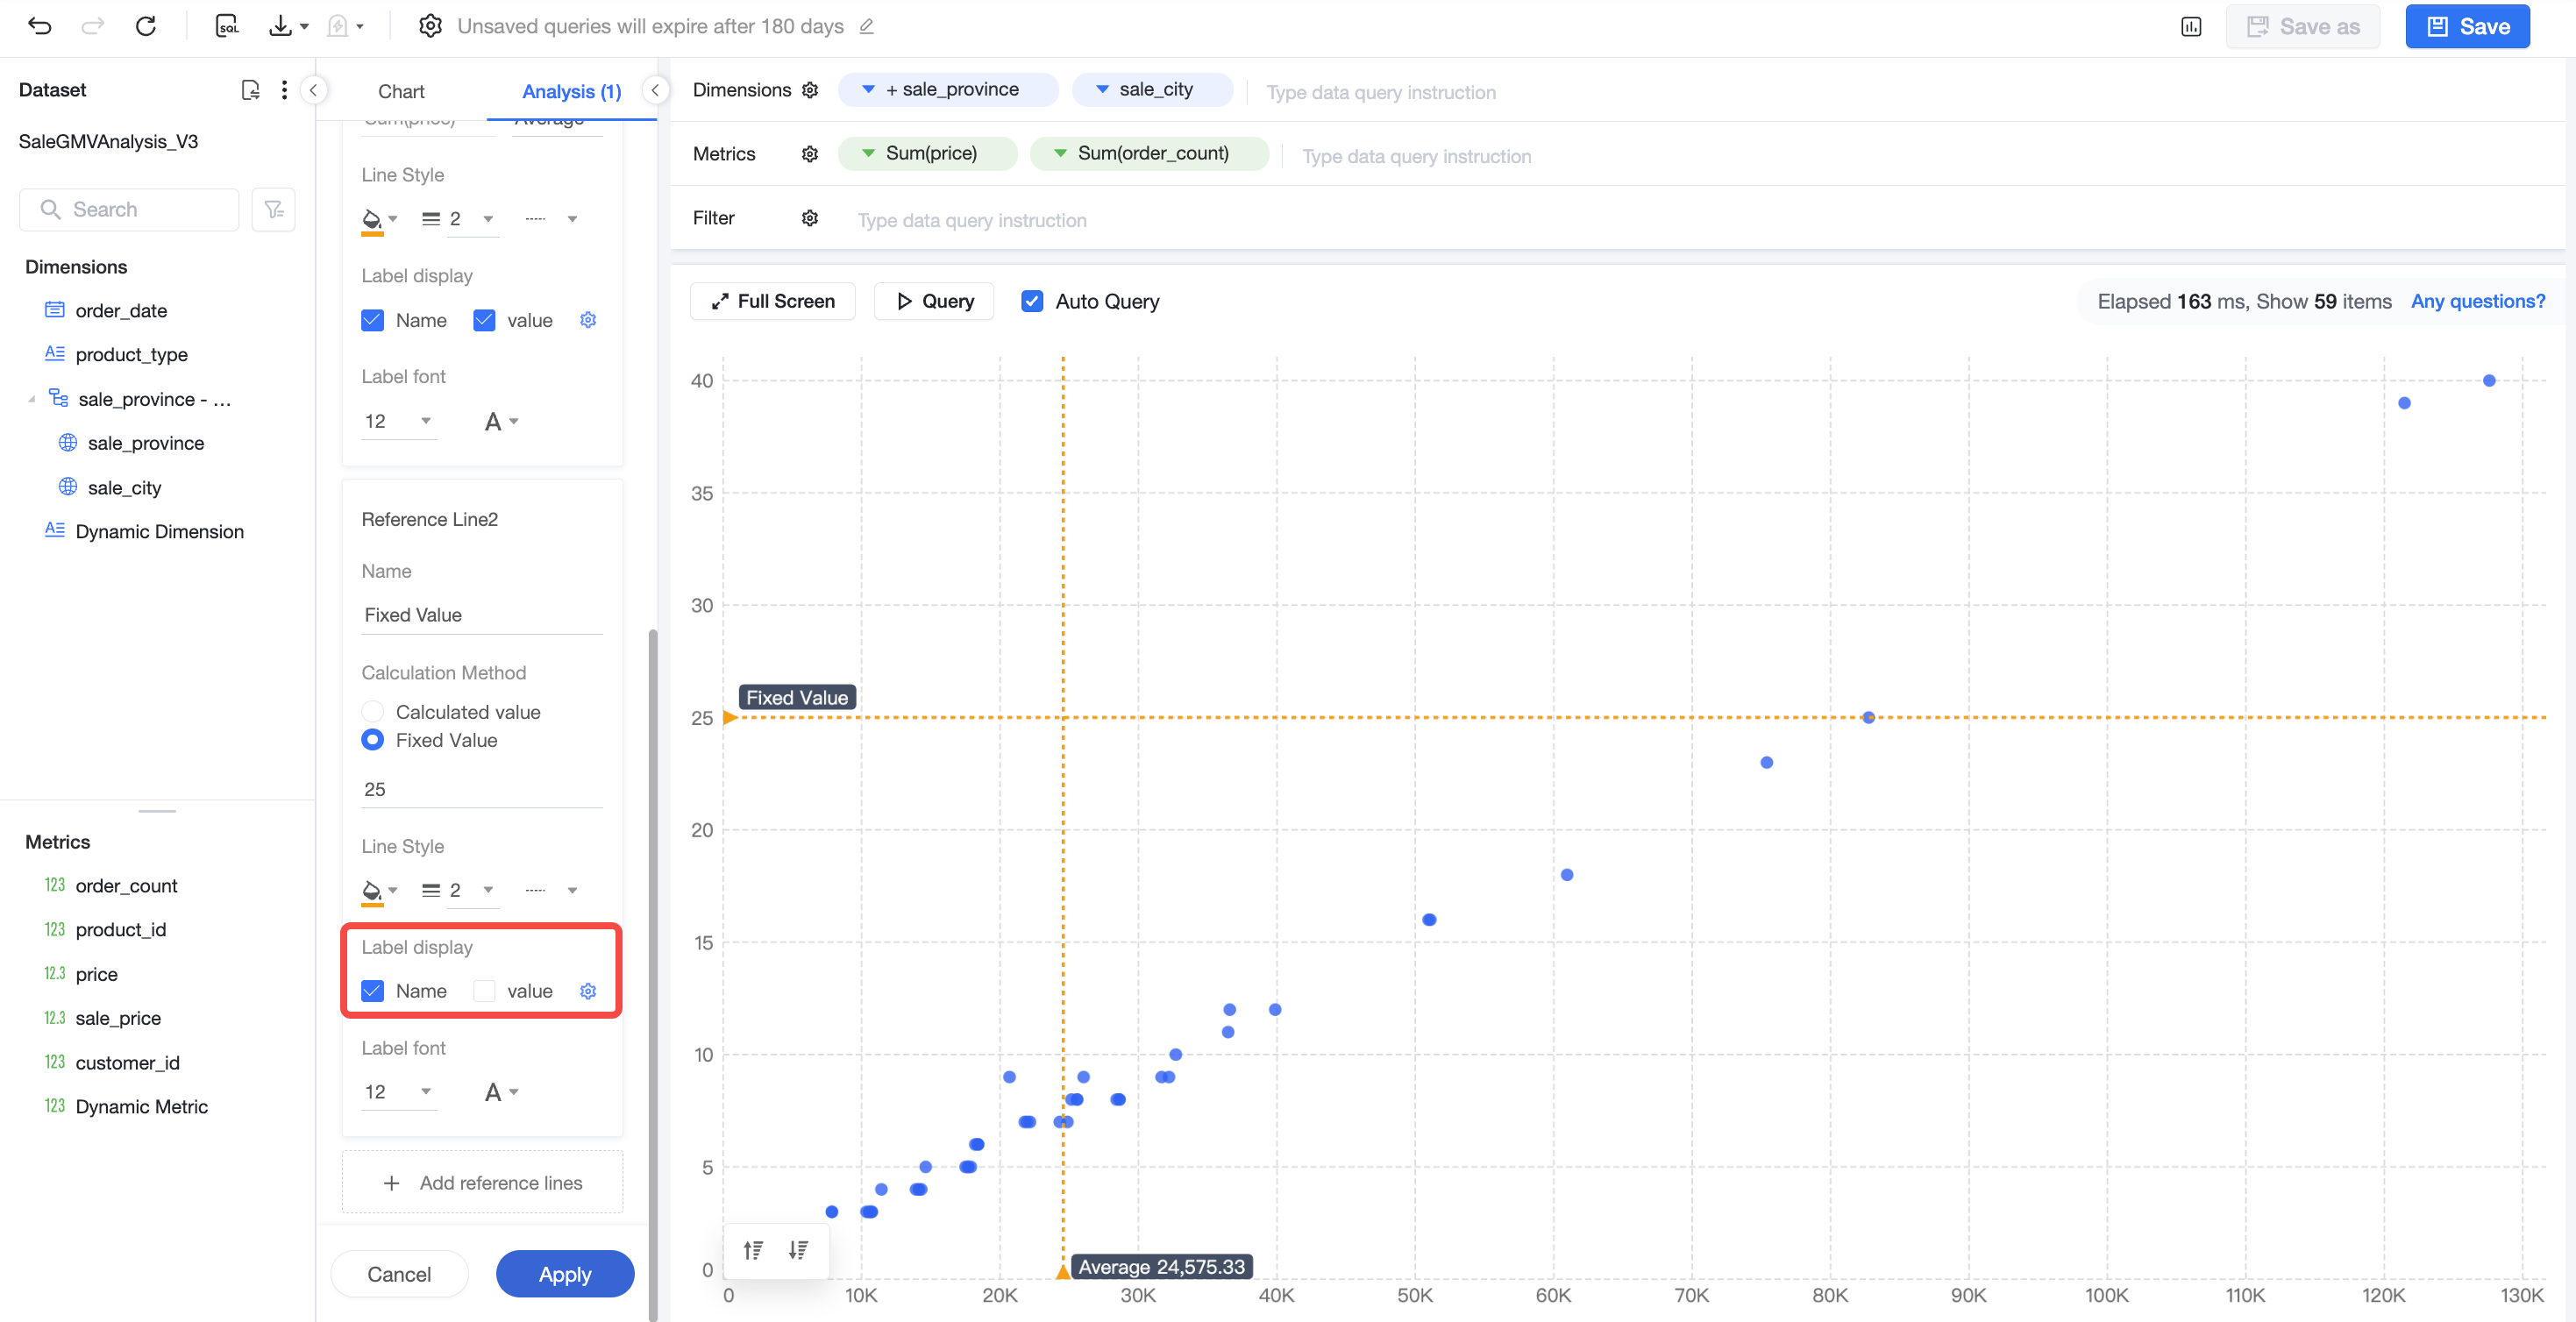The height and width of the screenshot is (1322, 2576).
Task: Enable the value checkbox in Reference Line2
Action: (484, 991)
